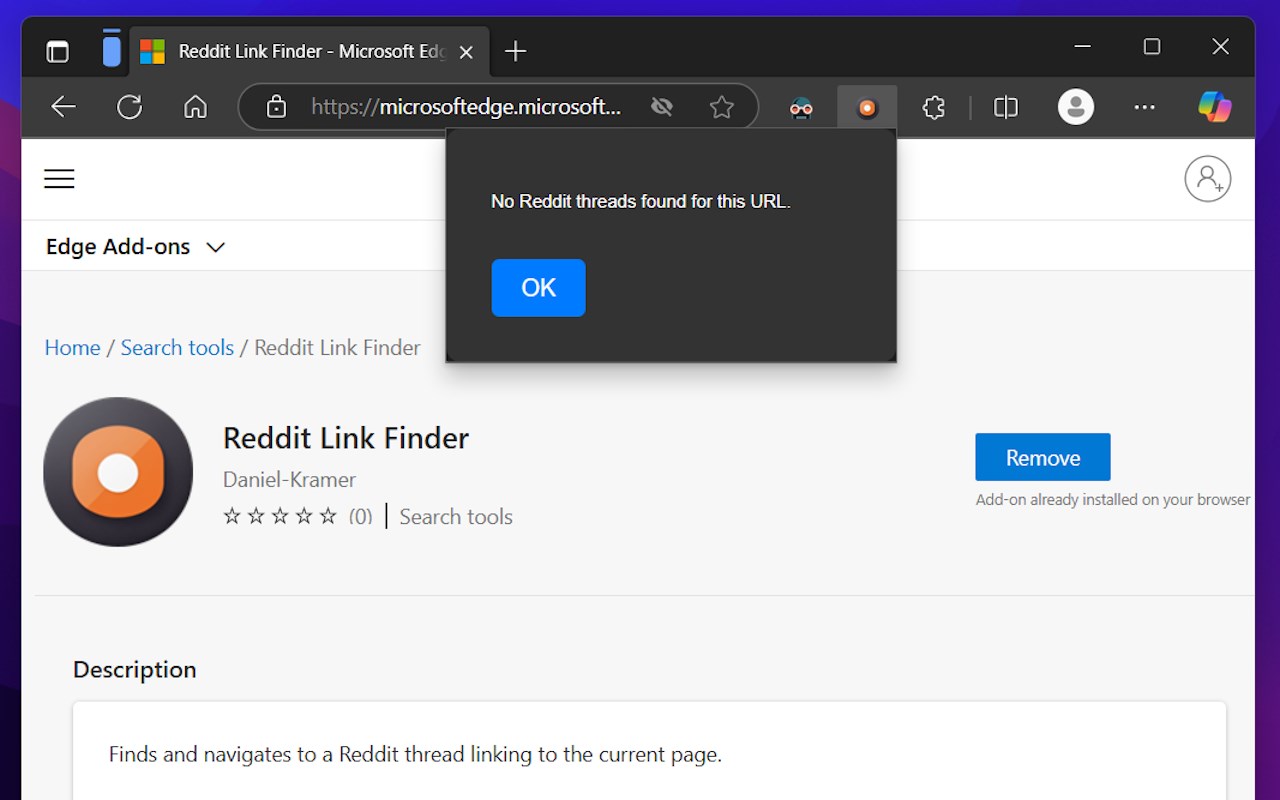The image size is (1280, 800).
Task: Go to Home breadcrumb link
Action: point(72,348)
